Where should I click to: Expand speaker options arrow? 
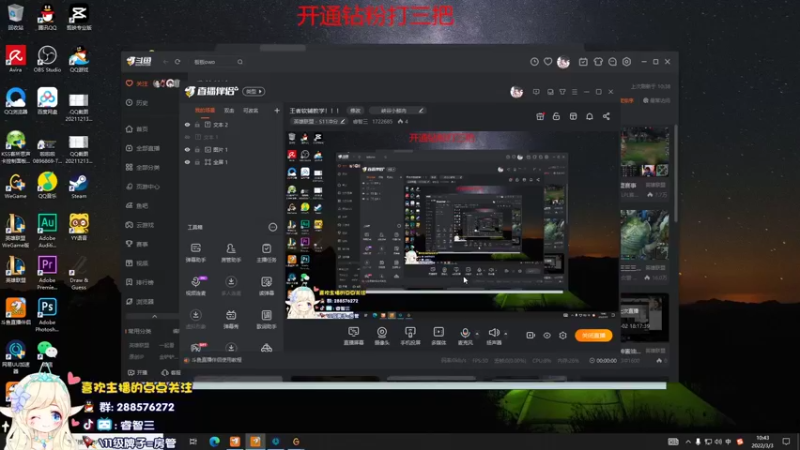506,334
